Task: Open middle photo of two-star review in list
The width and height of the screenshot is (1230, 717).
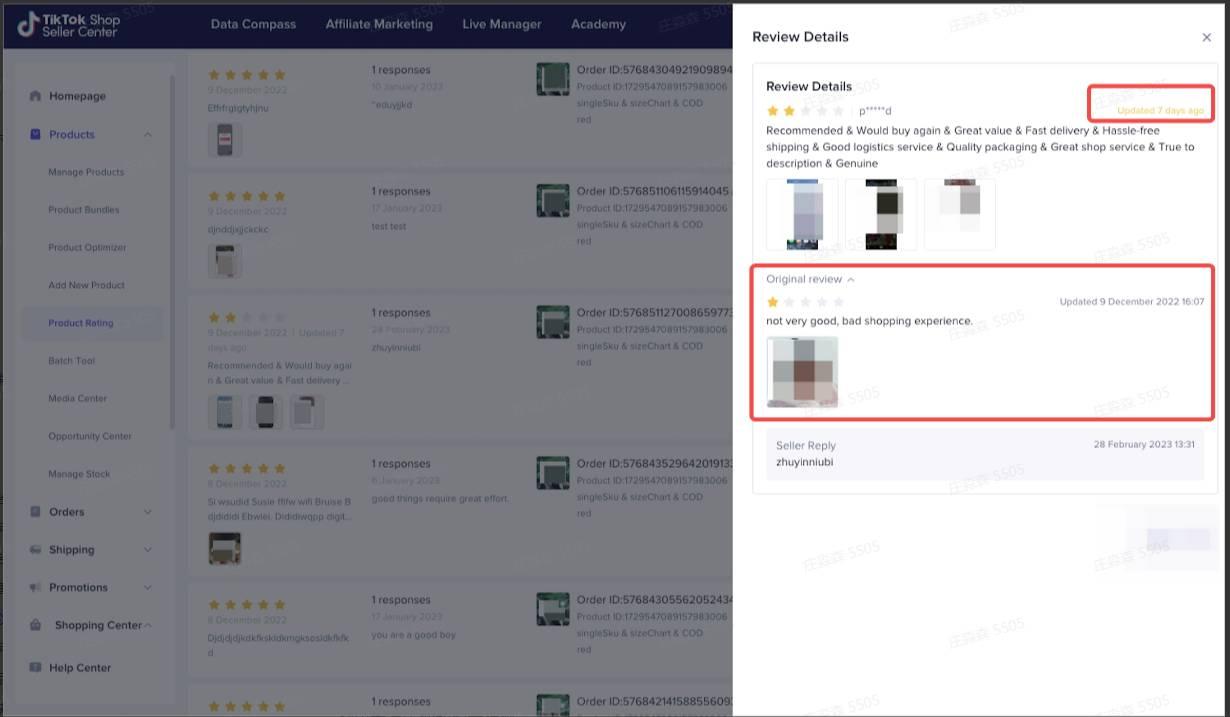Action: (x=266, y=412)
